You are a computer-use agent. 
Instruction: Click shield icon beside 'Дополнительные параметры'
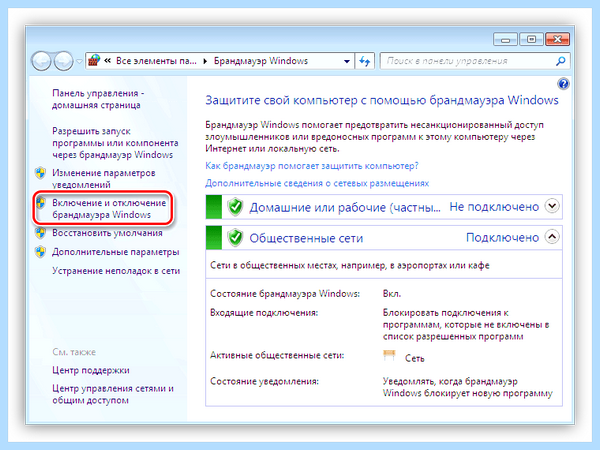(40, 252)
